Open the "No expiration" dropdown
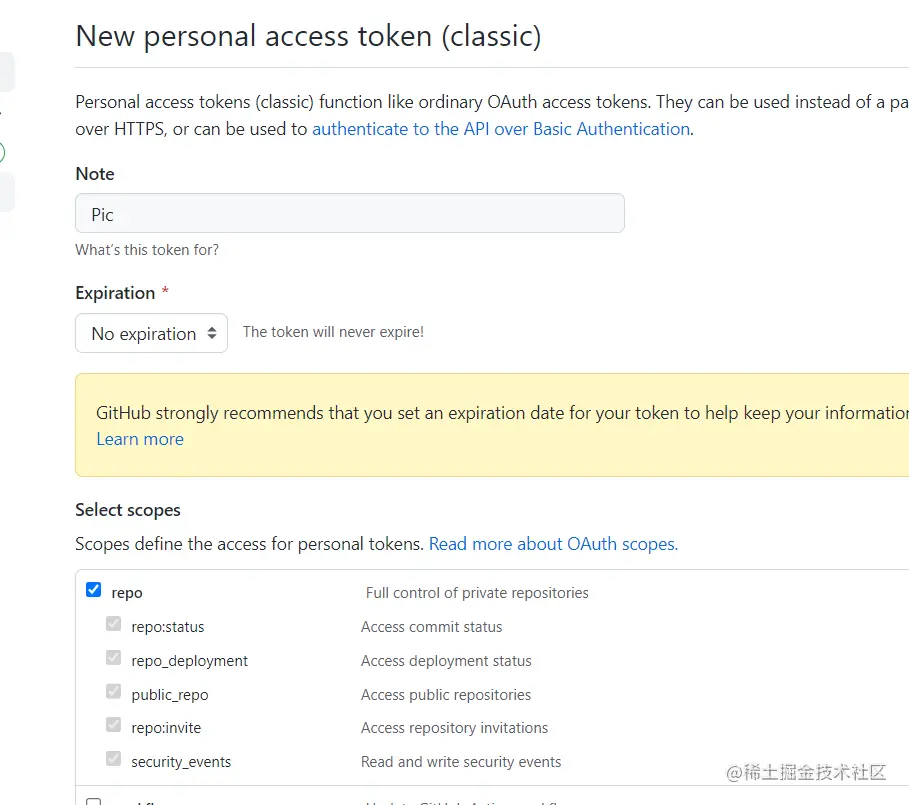This screenshot has width=909, height=805. click(x=151, y=334)
